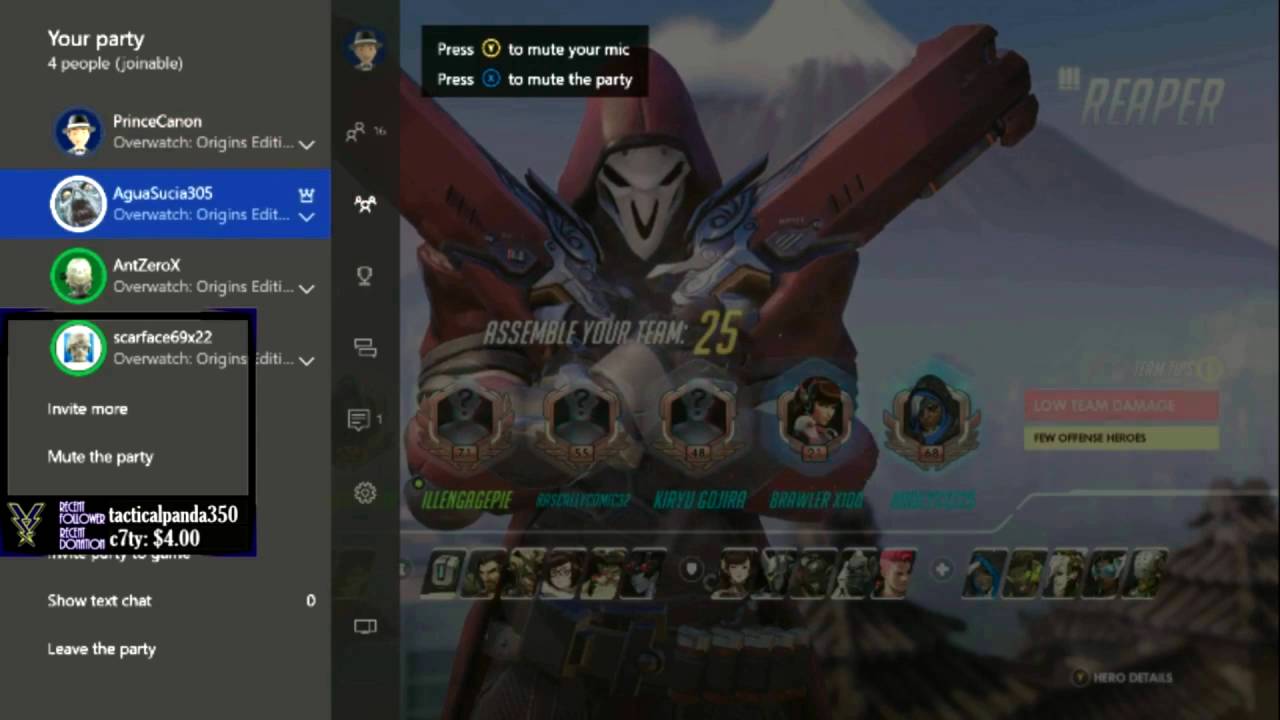
Task: Select the scarface69x22 name text
Action: click(x=162, y=337)
